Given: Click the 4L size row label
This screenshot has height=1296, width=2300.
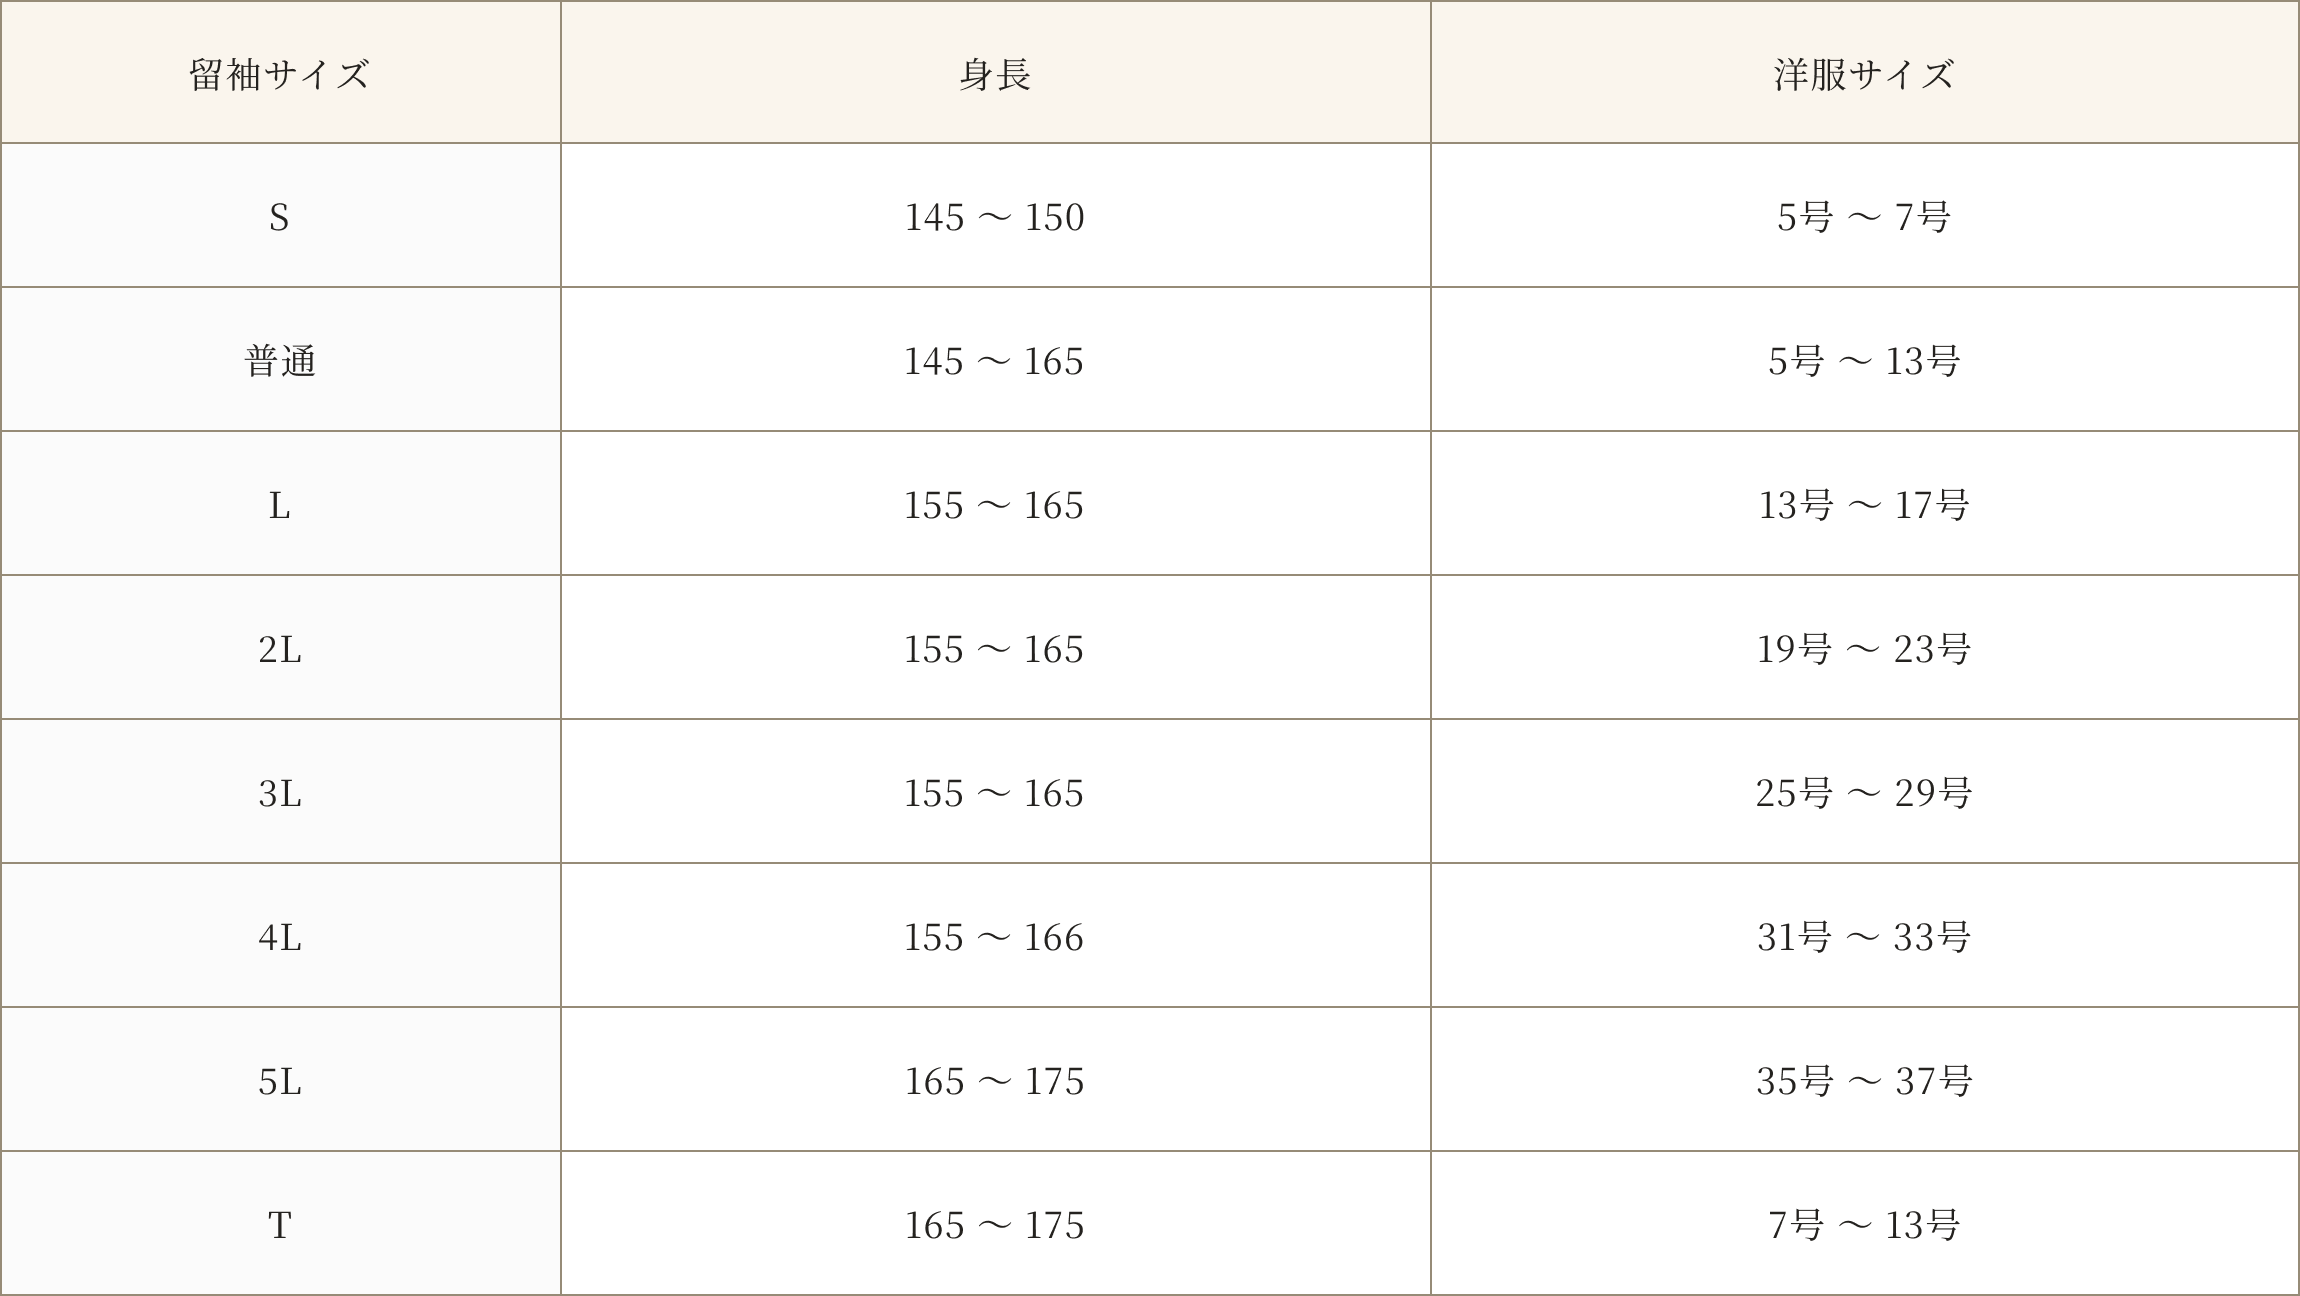Looking at the screenshot, I should 281,936.
